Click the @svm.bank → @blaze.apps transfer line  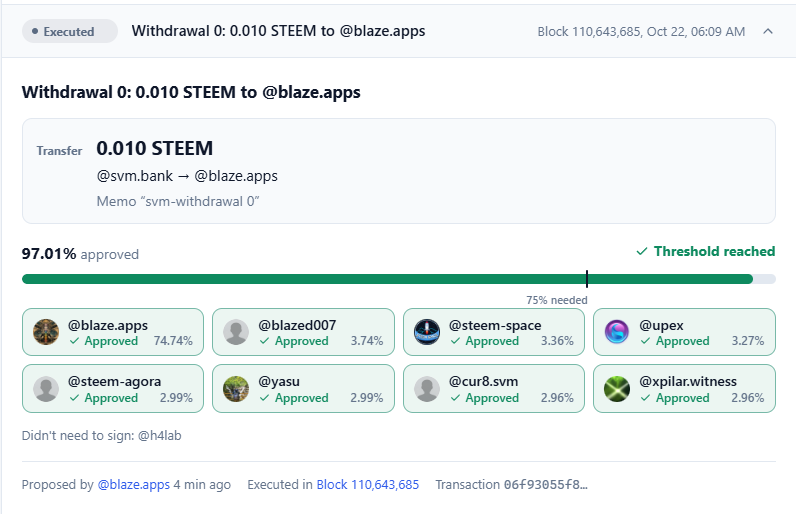(x=187, y=176)
